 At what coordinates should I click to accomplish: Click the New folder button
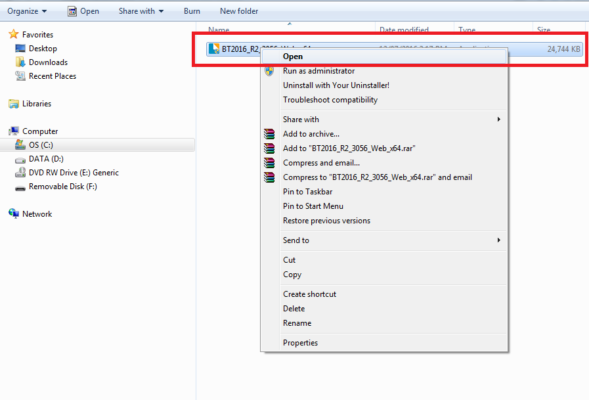[239, 11]
